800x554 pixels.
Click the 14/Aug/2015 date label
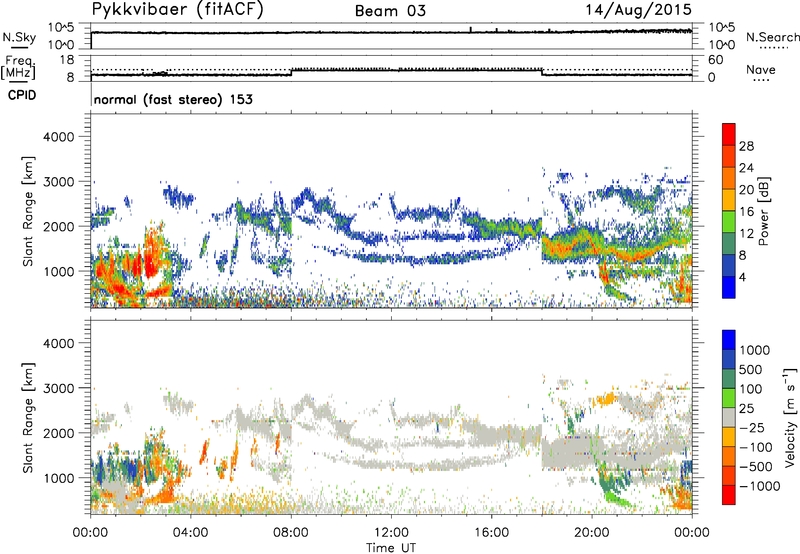638,9
